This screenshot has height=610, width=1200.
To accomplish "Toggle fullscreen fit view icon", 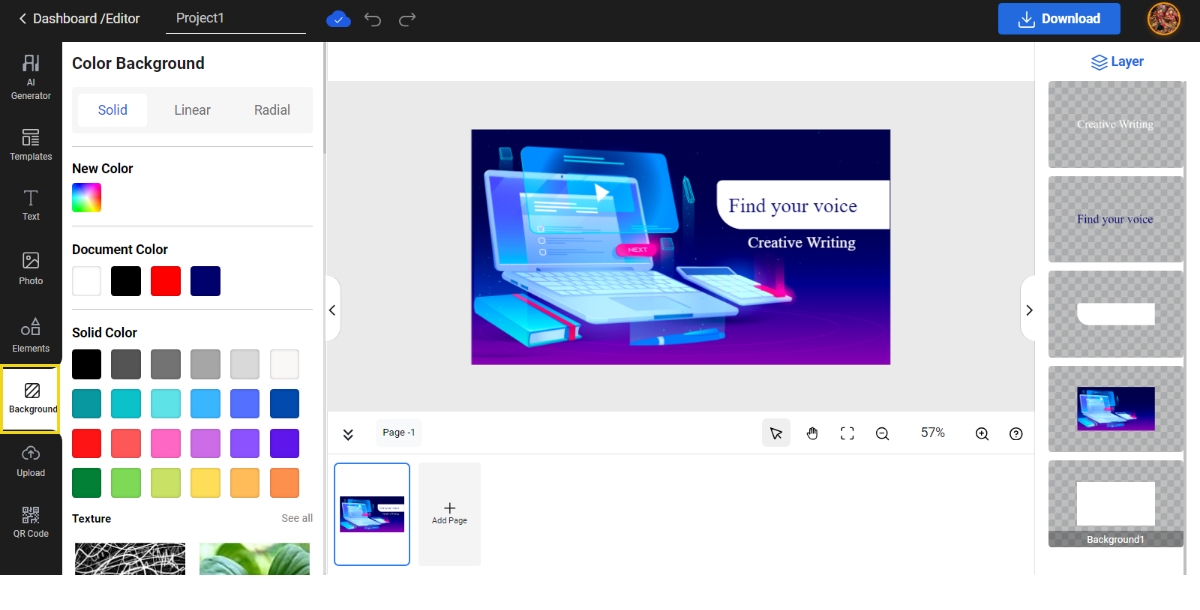I will click(847, 433).
